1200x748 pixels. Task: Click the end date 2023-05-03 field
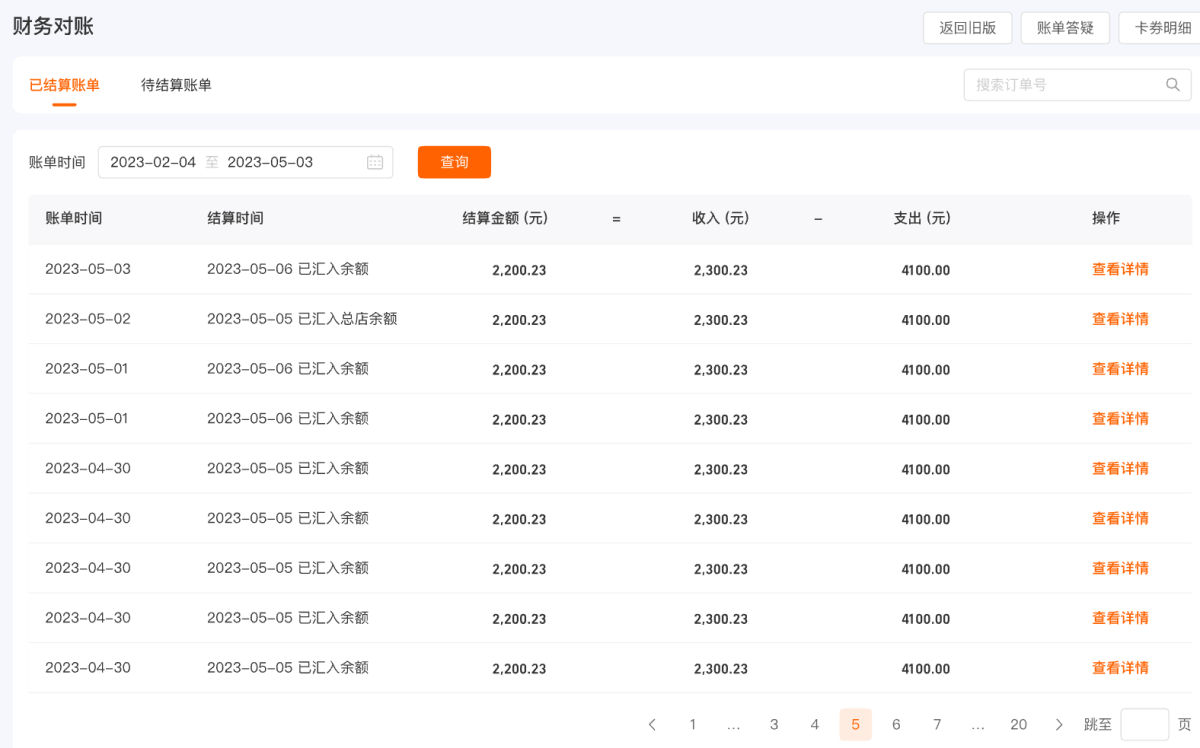tap(270, 162)
